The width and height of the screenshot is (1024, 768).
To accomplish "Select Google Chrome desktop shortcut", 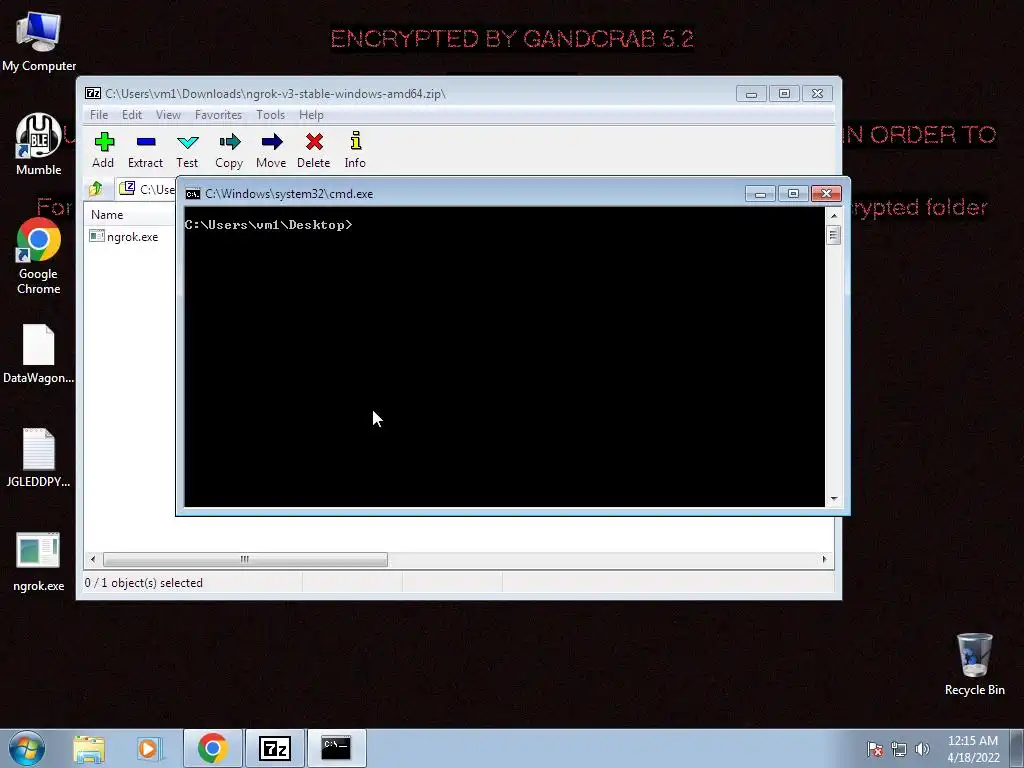I will click(39, 255).
